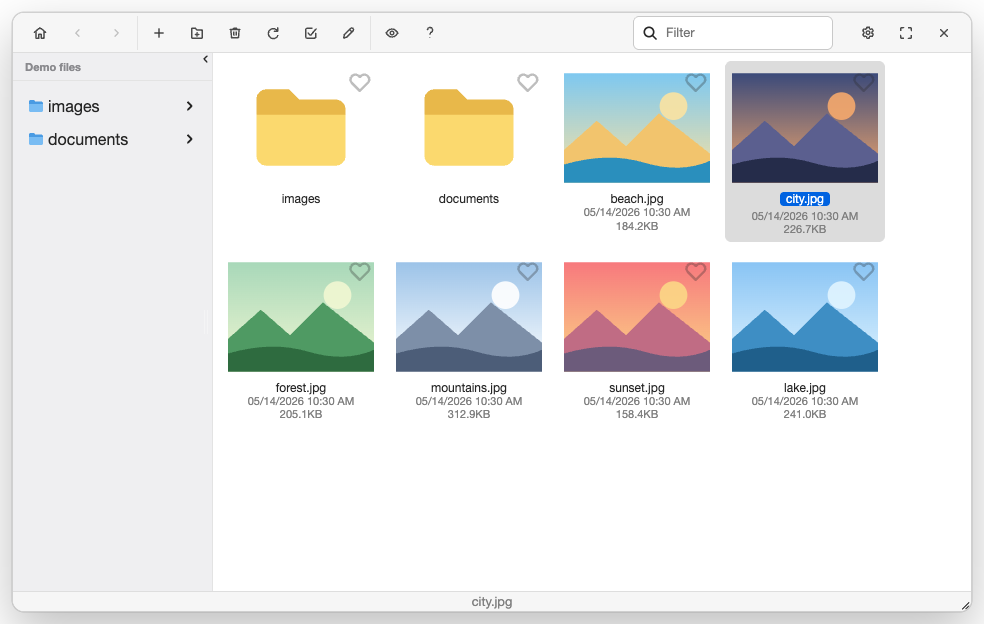Toggle preview with the eye icon

tap(392, 33)
